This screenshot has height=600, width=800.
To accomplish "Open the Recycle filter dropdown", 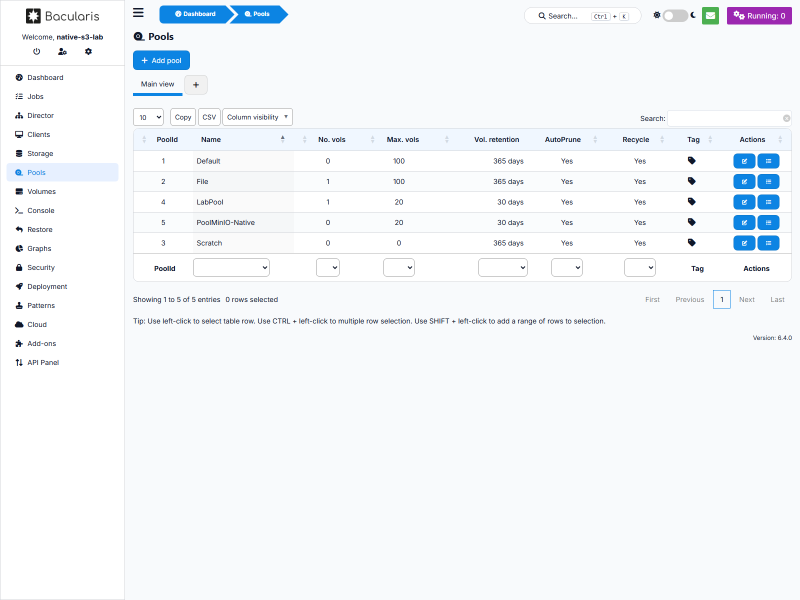I will [640, 267].
